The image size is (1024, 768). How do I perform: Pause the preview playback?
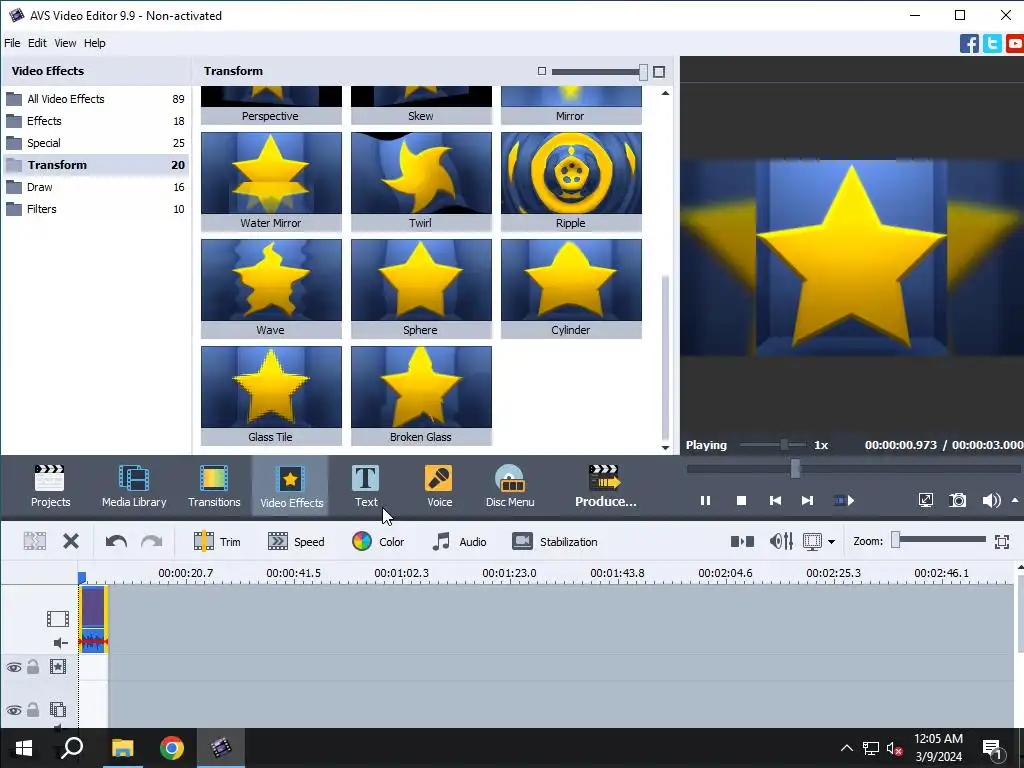pos(705,501)
